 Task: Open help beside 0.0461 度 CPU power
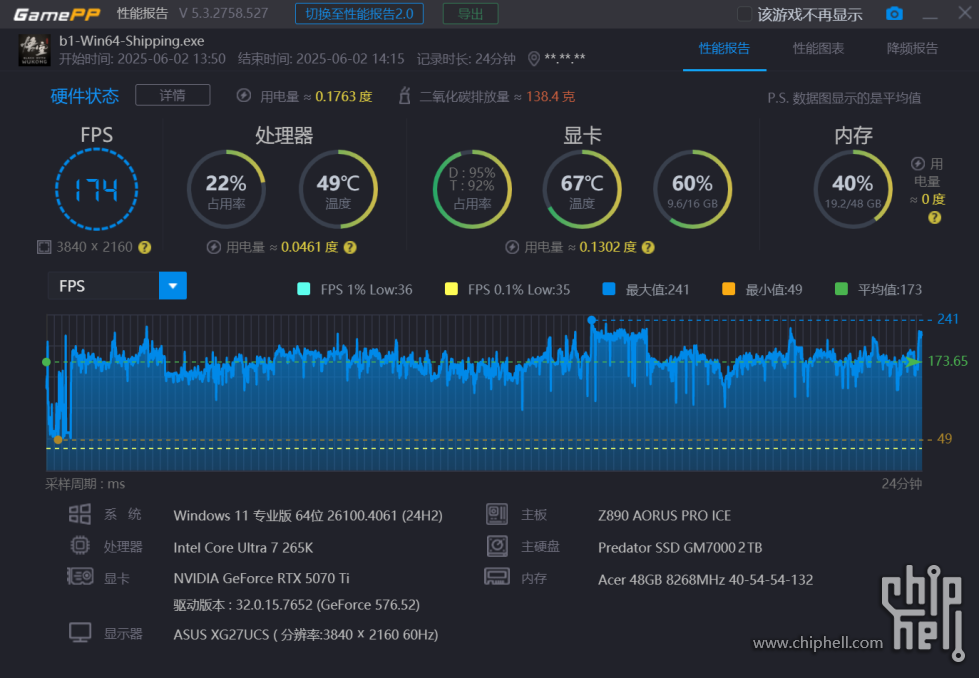(350, 247)
